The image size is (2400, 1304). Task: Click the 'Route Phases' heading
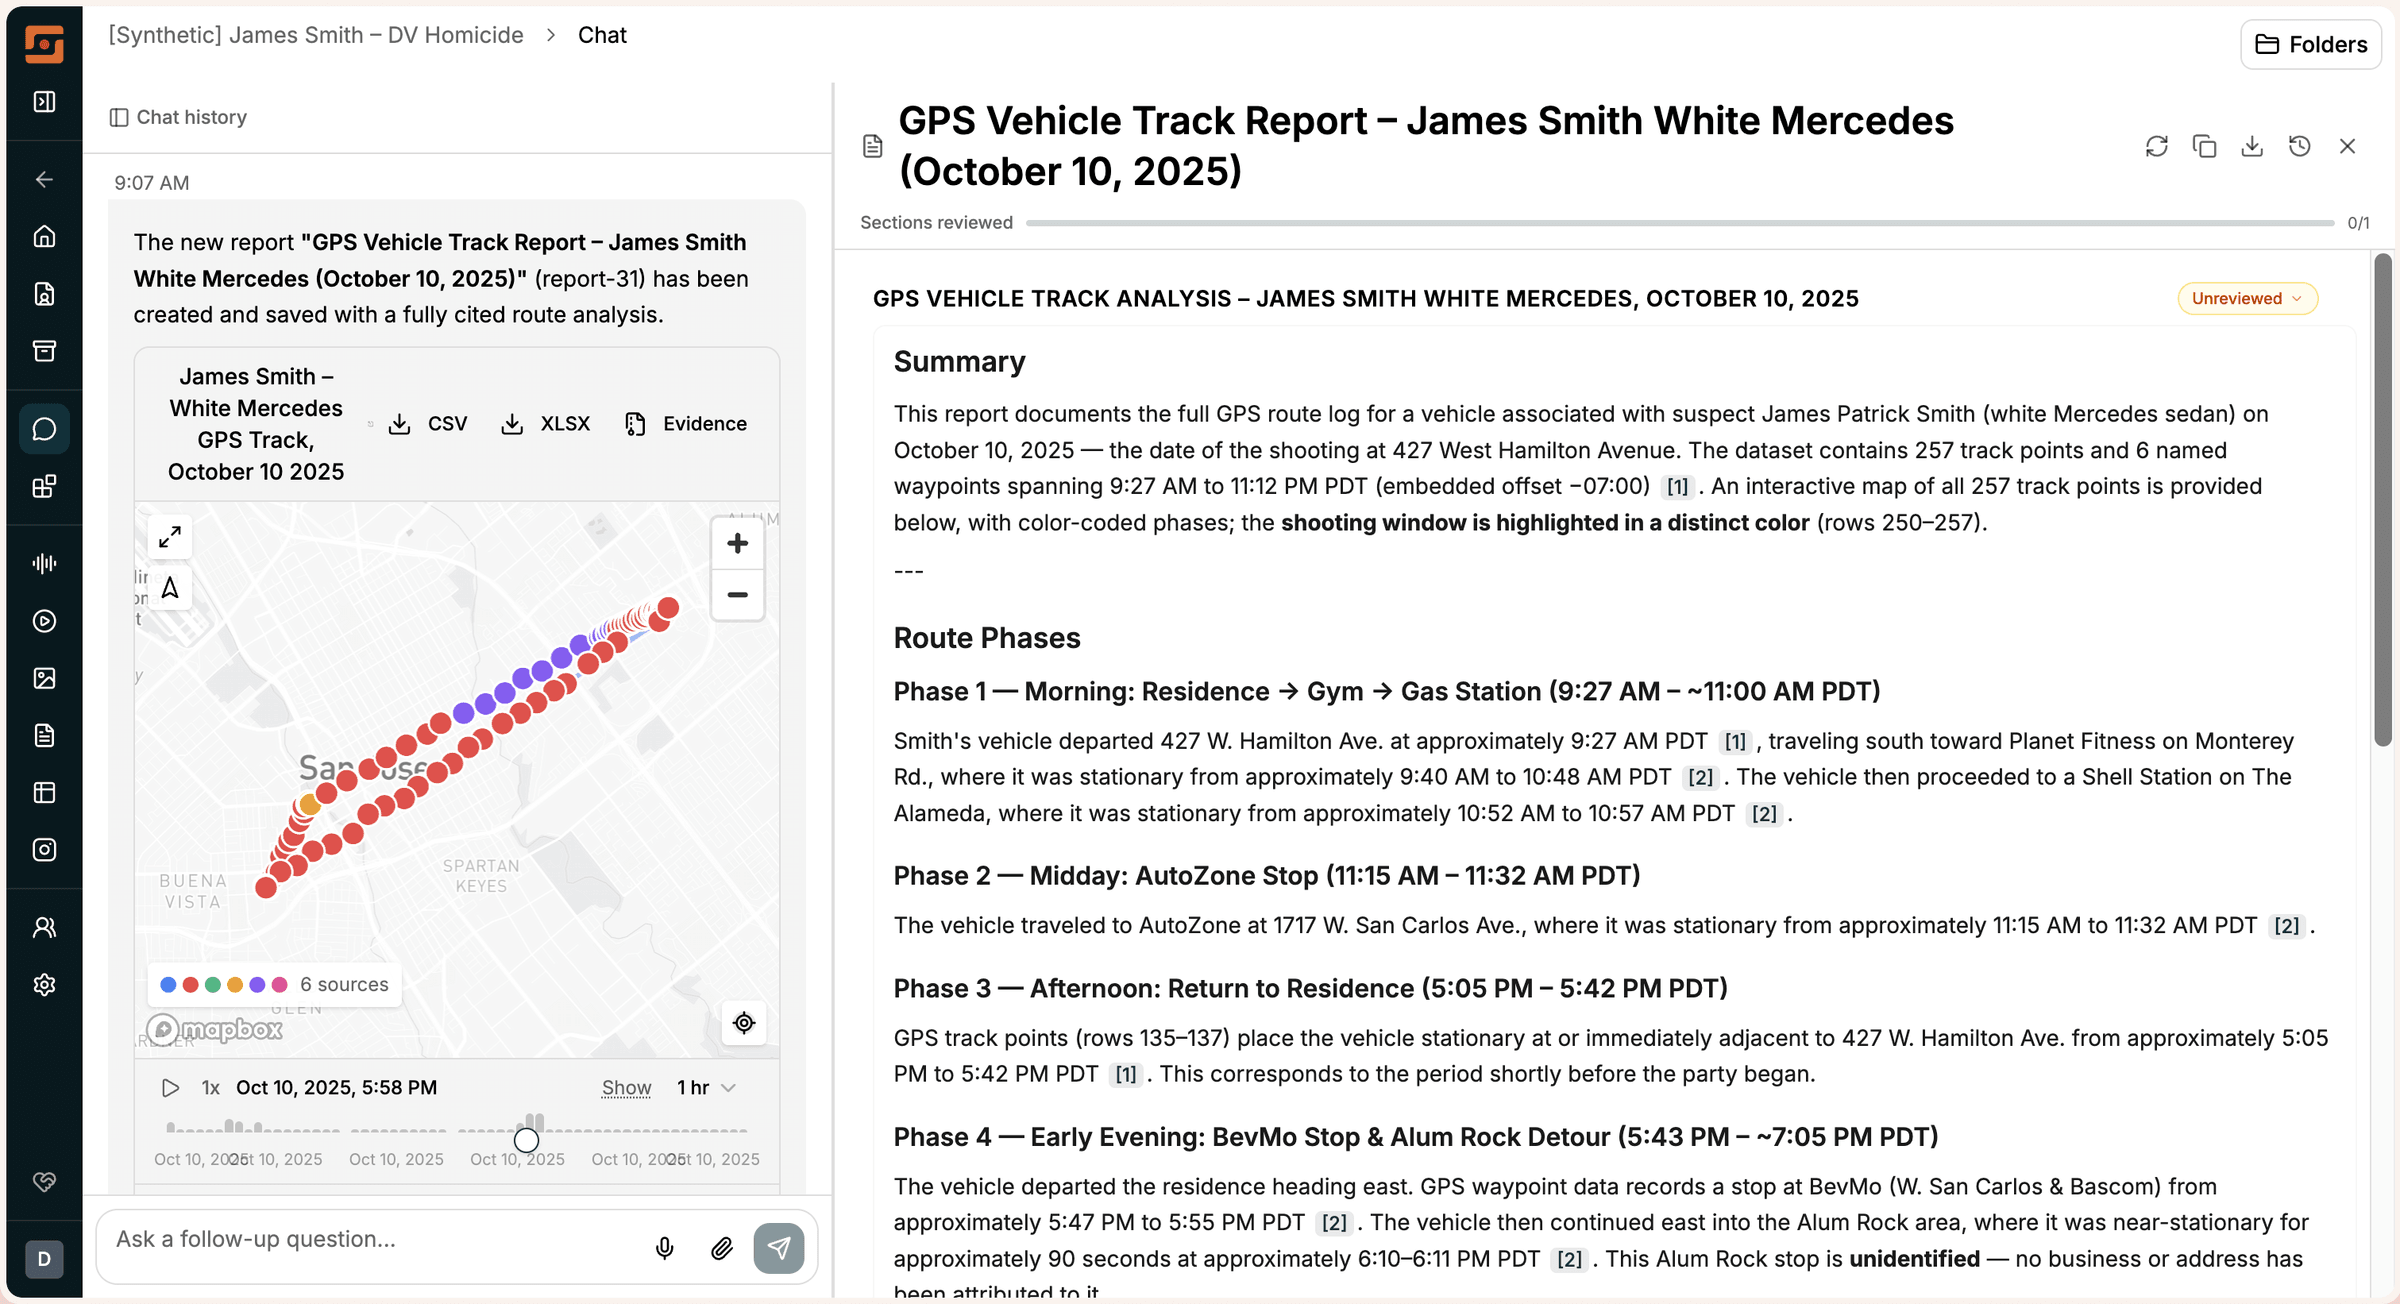coord(987,638)
